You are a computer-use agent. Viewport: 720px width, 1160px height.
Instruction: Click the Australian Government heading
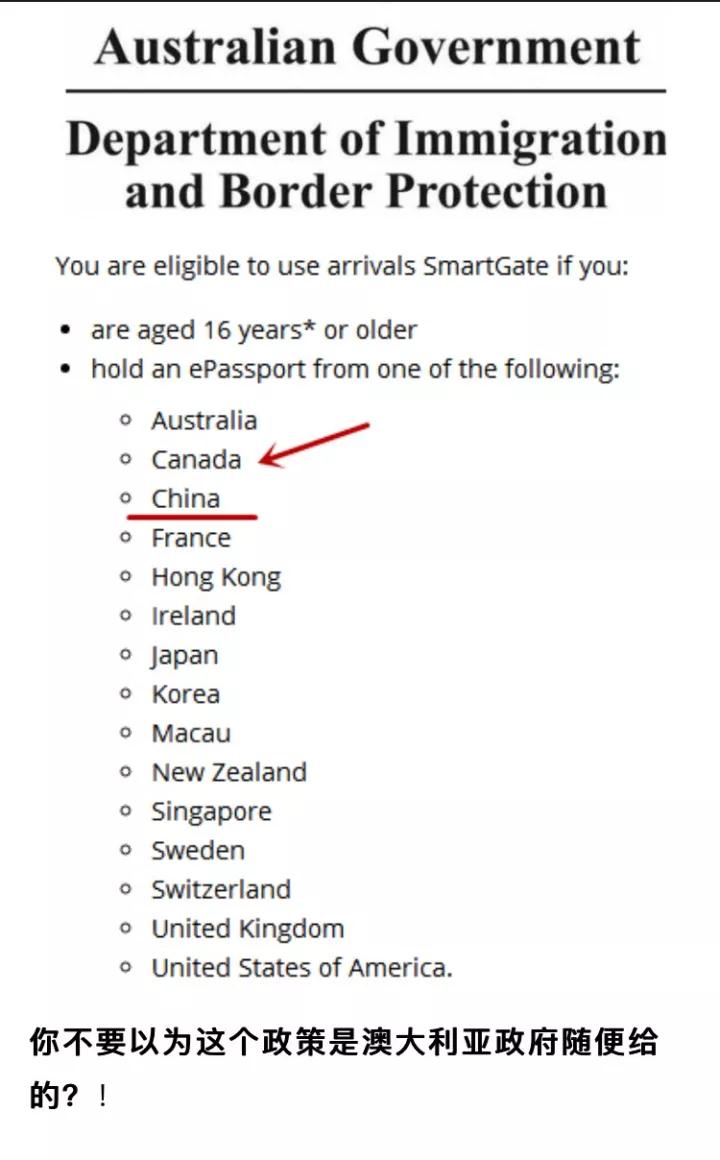pyautogui.click(x=367, y=47)
